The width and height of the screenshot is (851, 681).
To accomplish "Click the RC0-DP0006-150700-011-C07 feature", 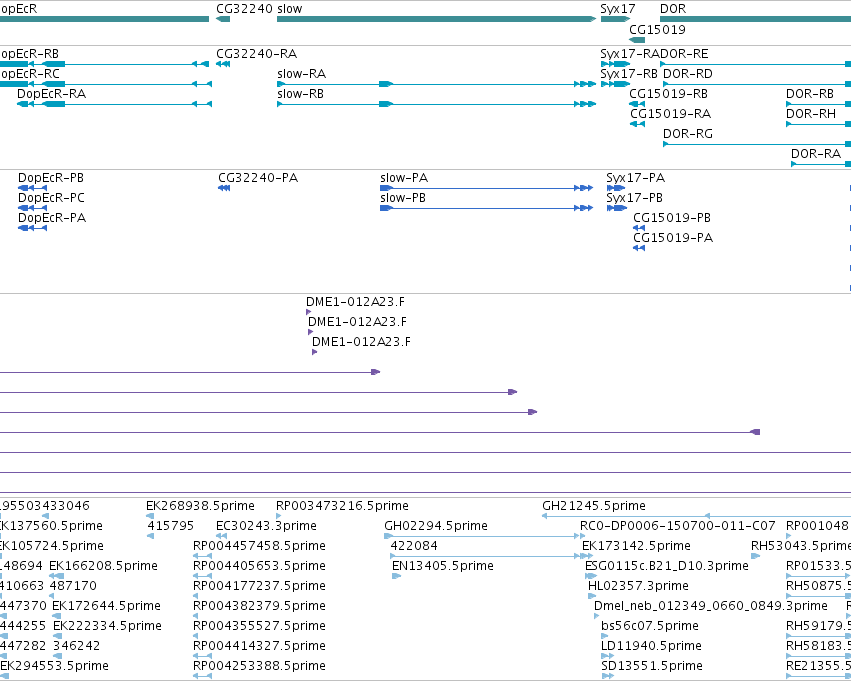I will tap(677, 526).
